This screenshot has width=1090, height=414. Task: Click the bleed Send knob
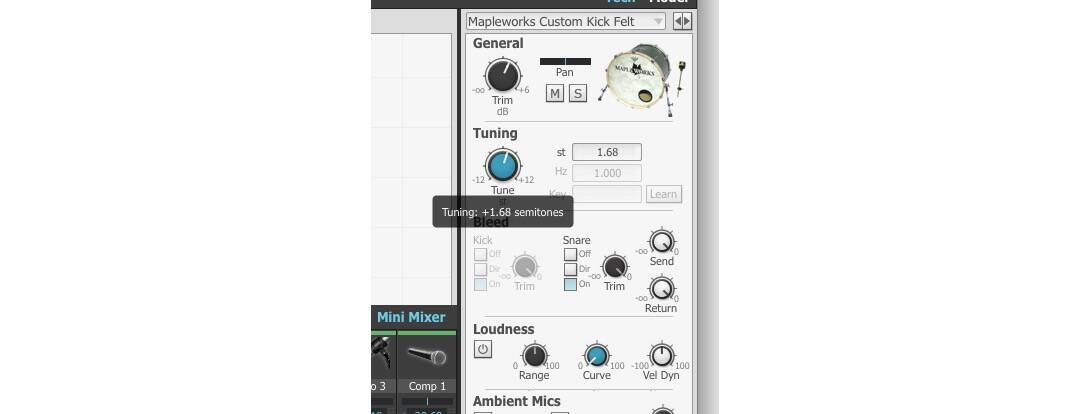(x=662, y=242)
